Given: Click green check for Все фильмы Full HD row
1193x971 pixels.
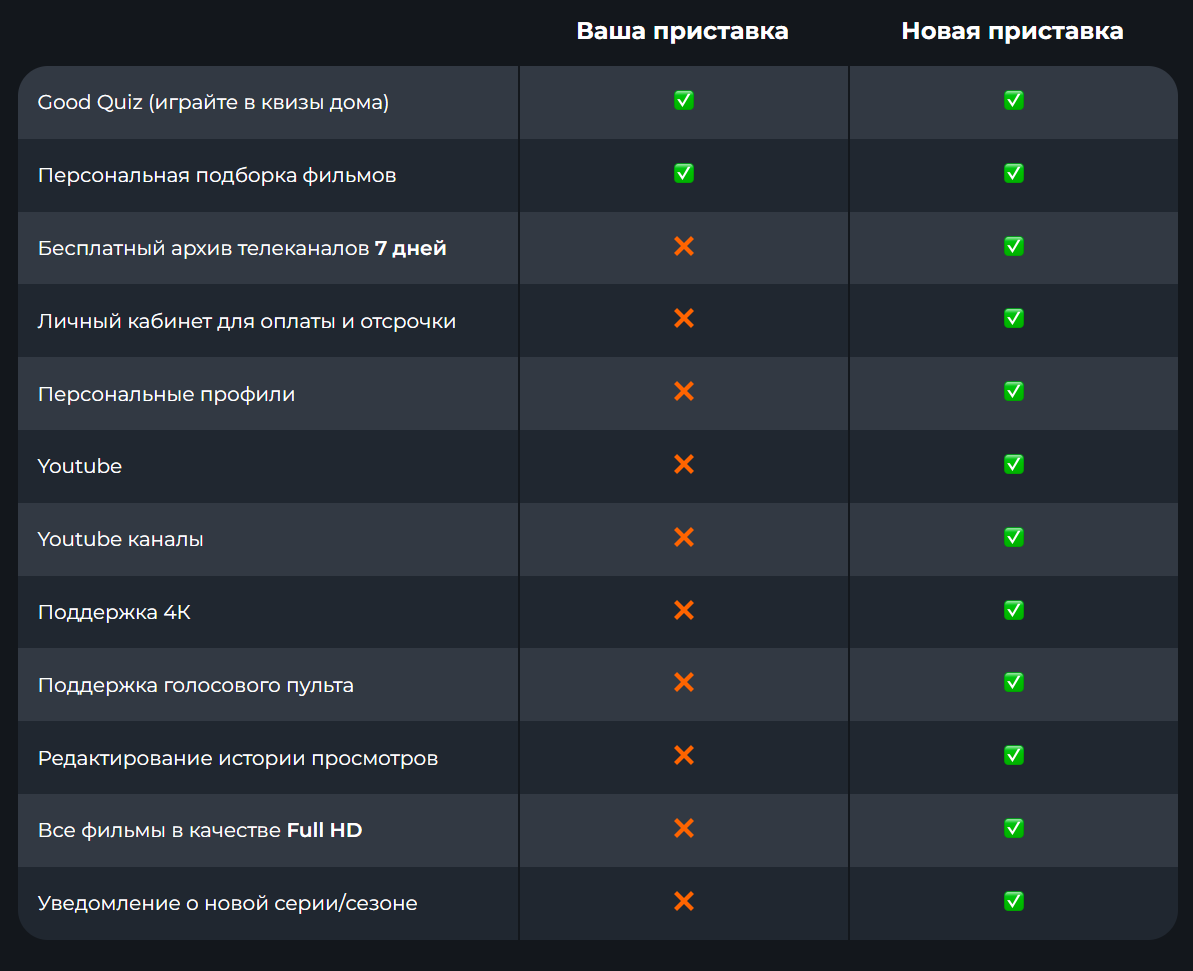Looking at the screenshot, I should [1013, 828].
